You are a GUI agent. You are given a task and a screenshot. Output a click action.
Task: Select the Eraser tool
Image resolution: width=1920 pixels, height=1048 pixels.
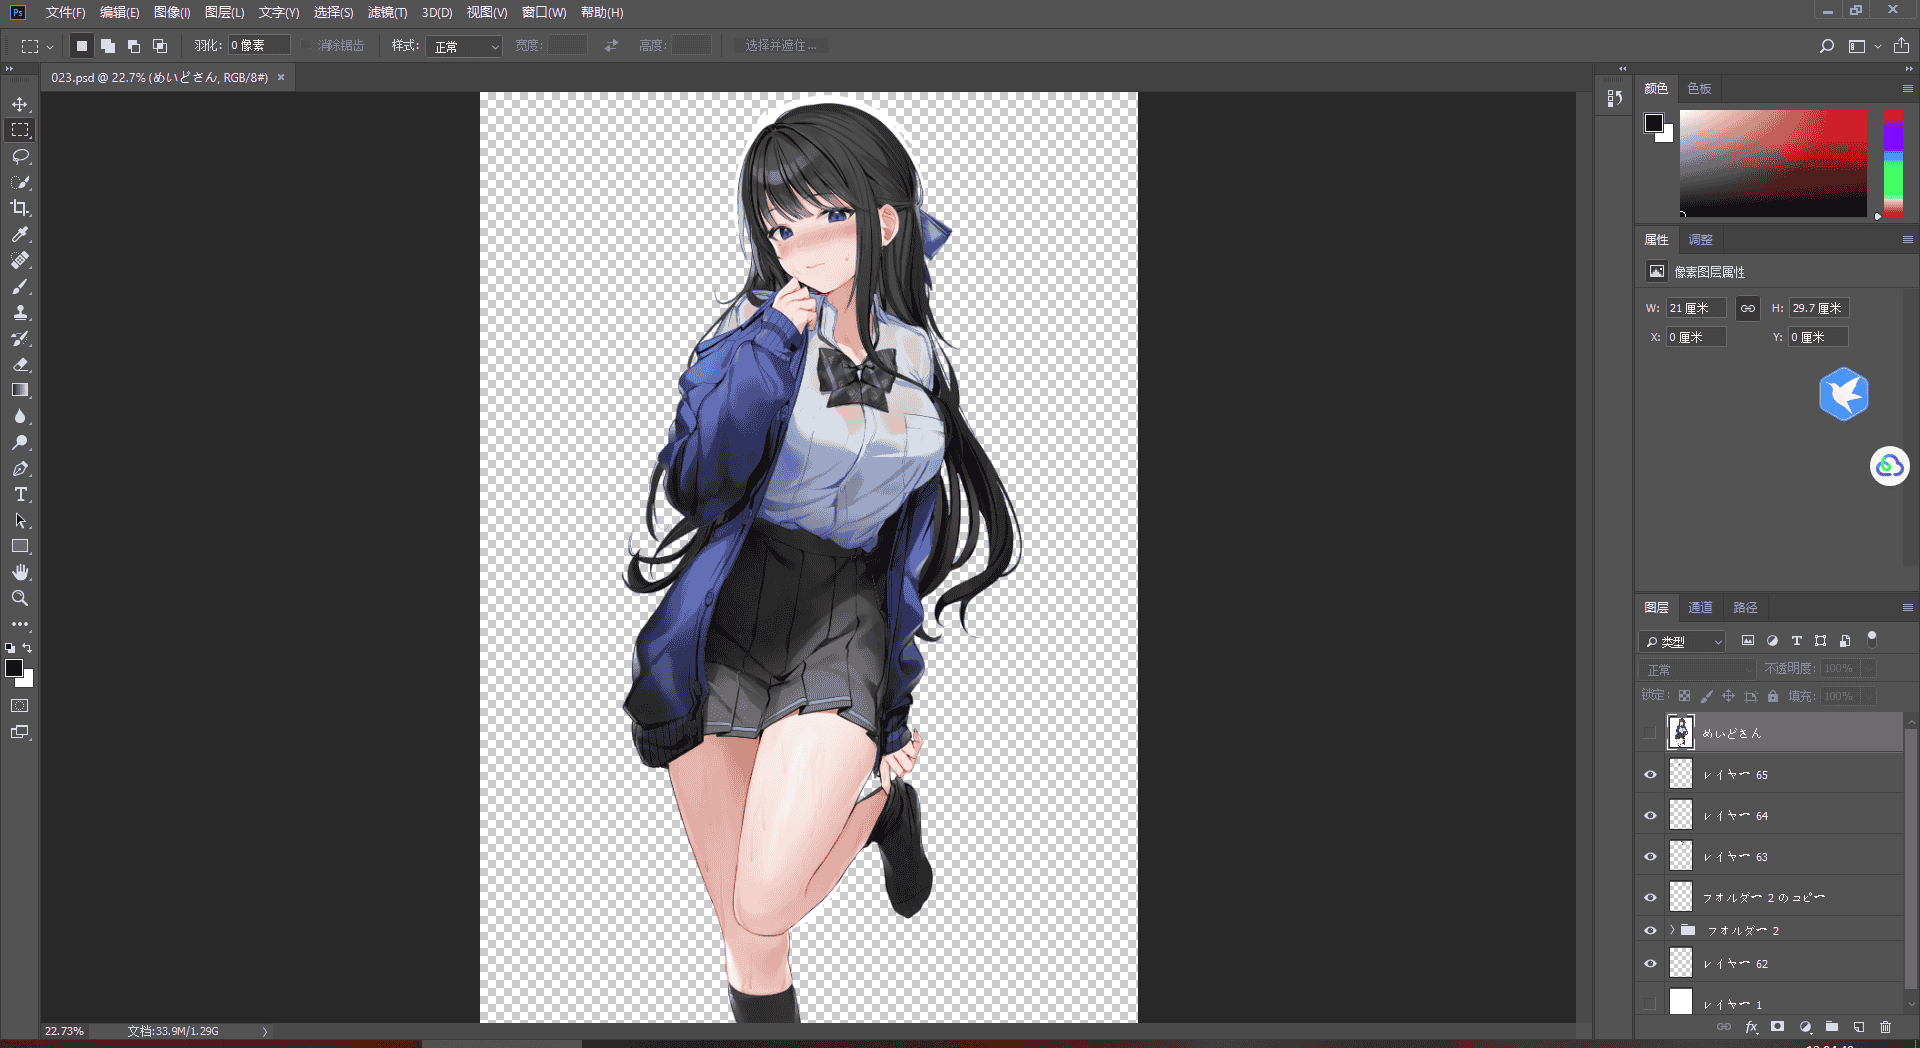pos(20,364)
